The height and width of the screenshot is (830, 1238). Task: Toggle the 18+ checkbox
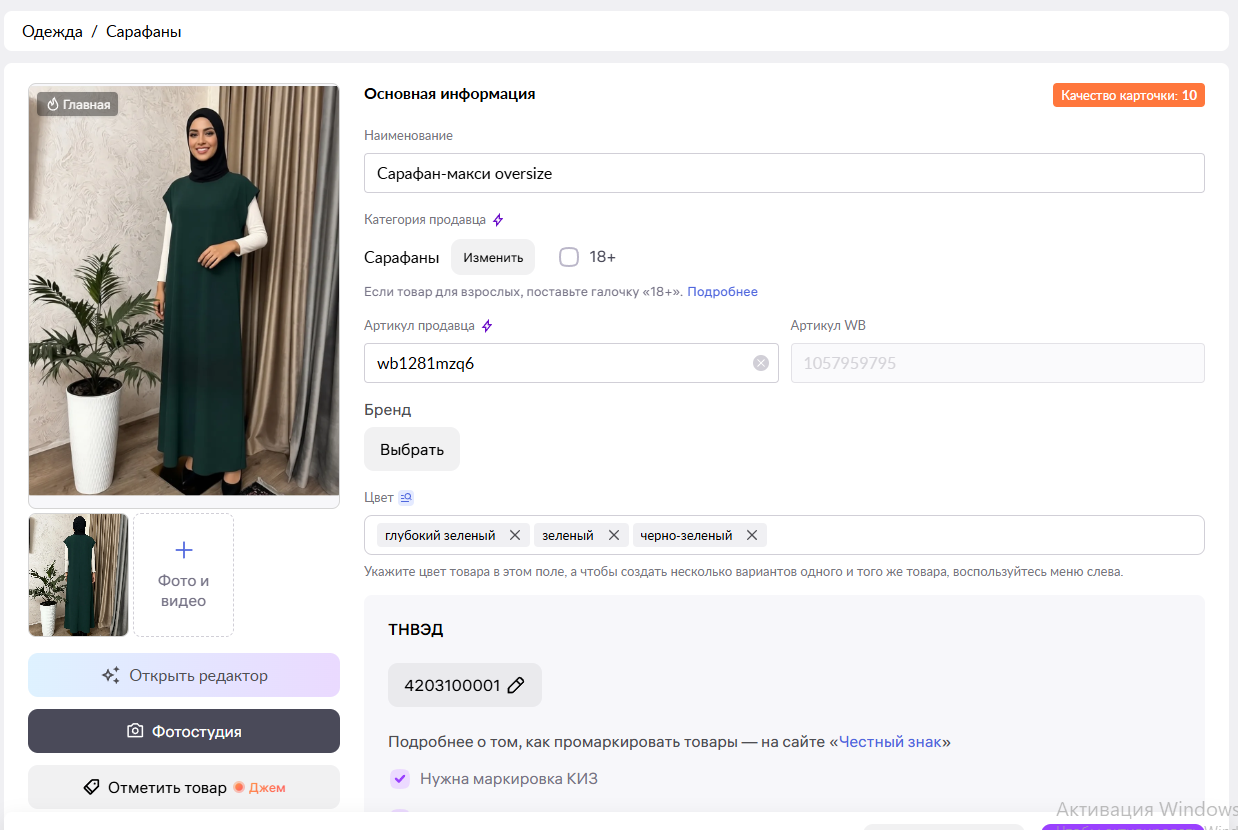[569, 257]
